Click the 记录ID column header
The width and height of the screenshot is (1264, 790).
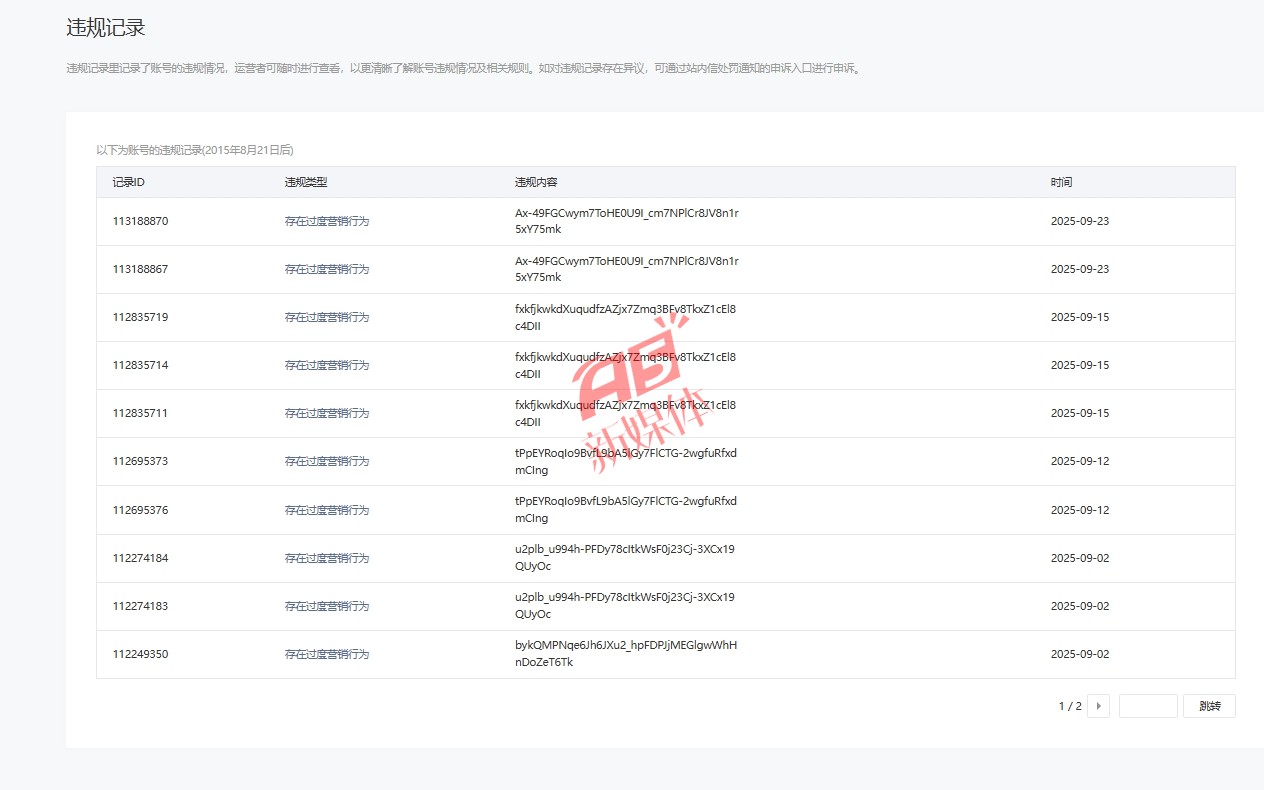[x=129, y=182]
